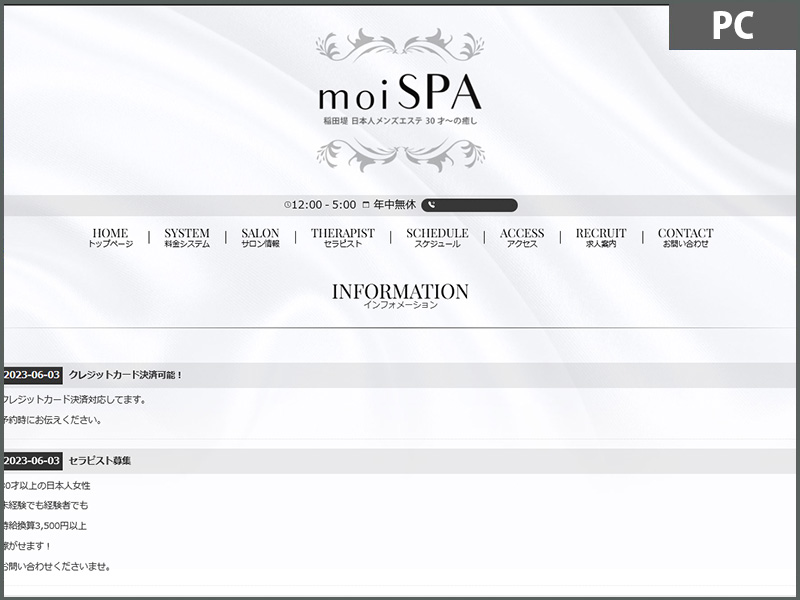View the THERAPIST page
This screenshot has height=600, width=800.
[342, 237]
